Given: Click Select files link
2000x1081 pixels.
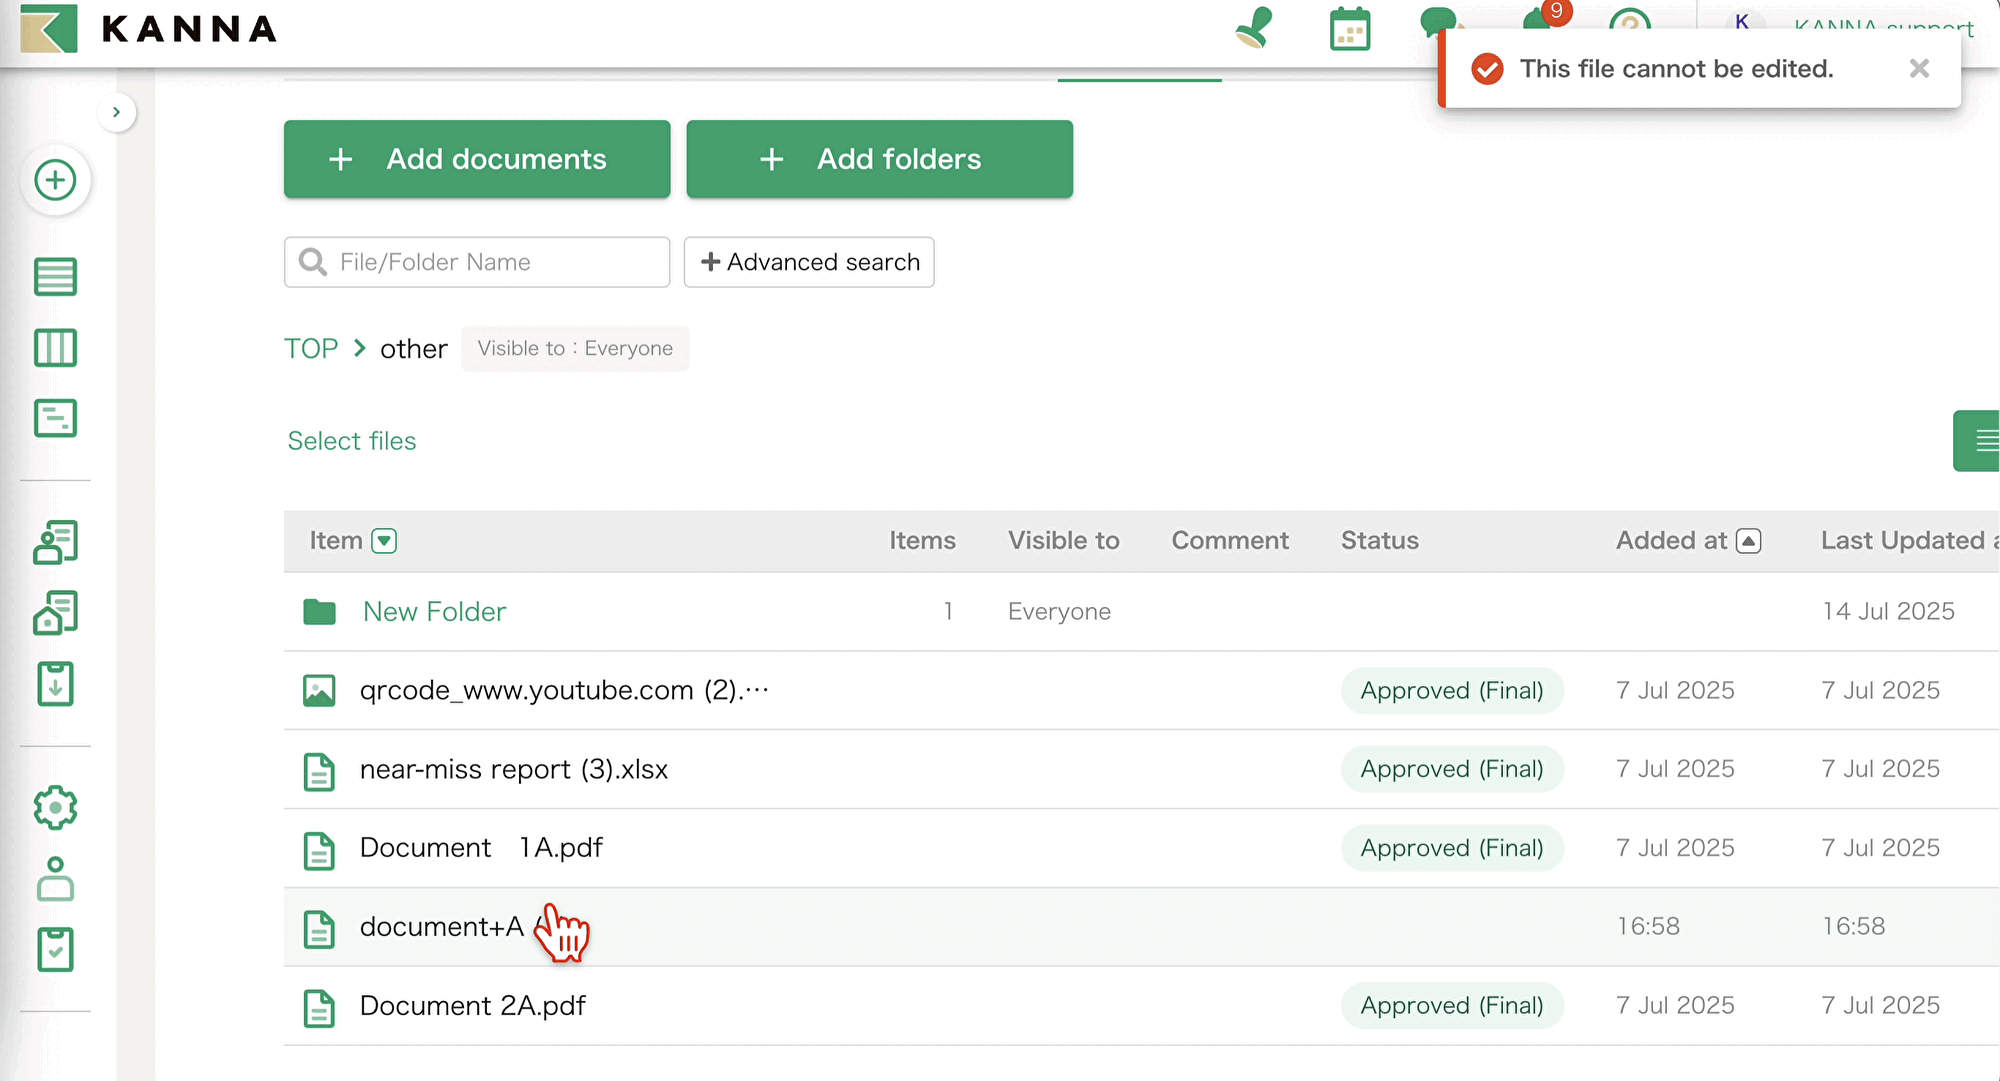Looking at the screenshot, I should click(352, 441).
